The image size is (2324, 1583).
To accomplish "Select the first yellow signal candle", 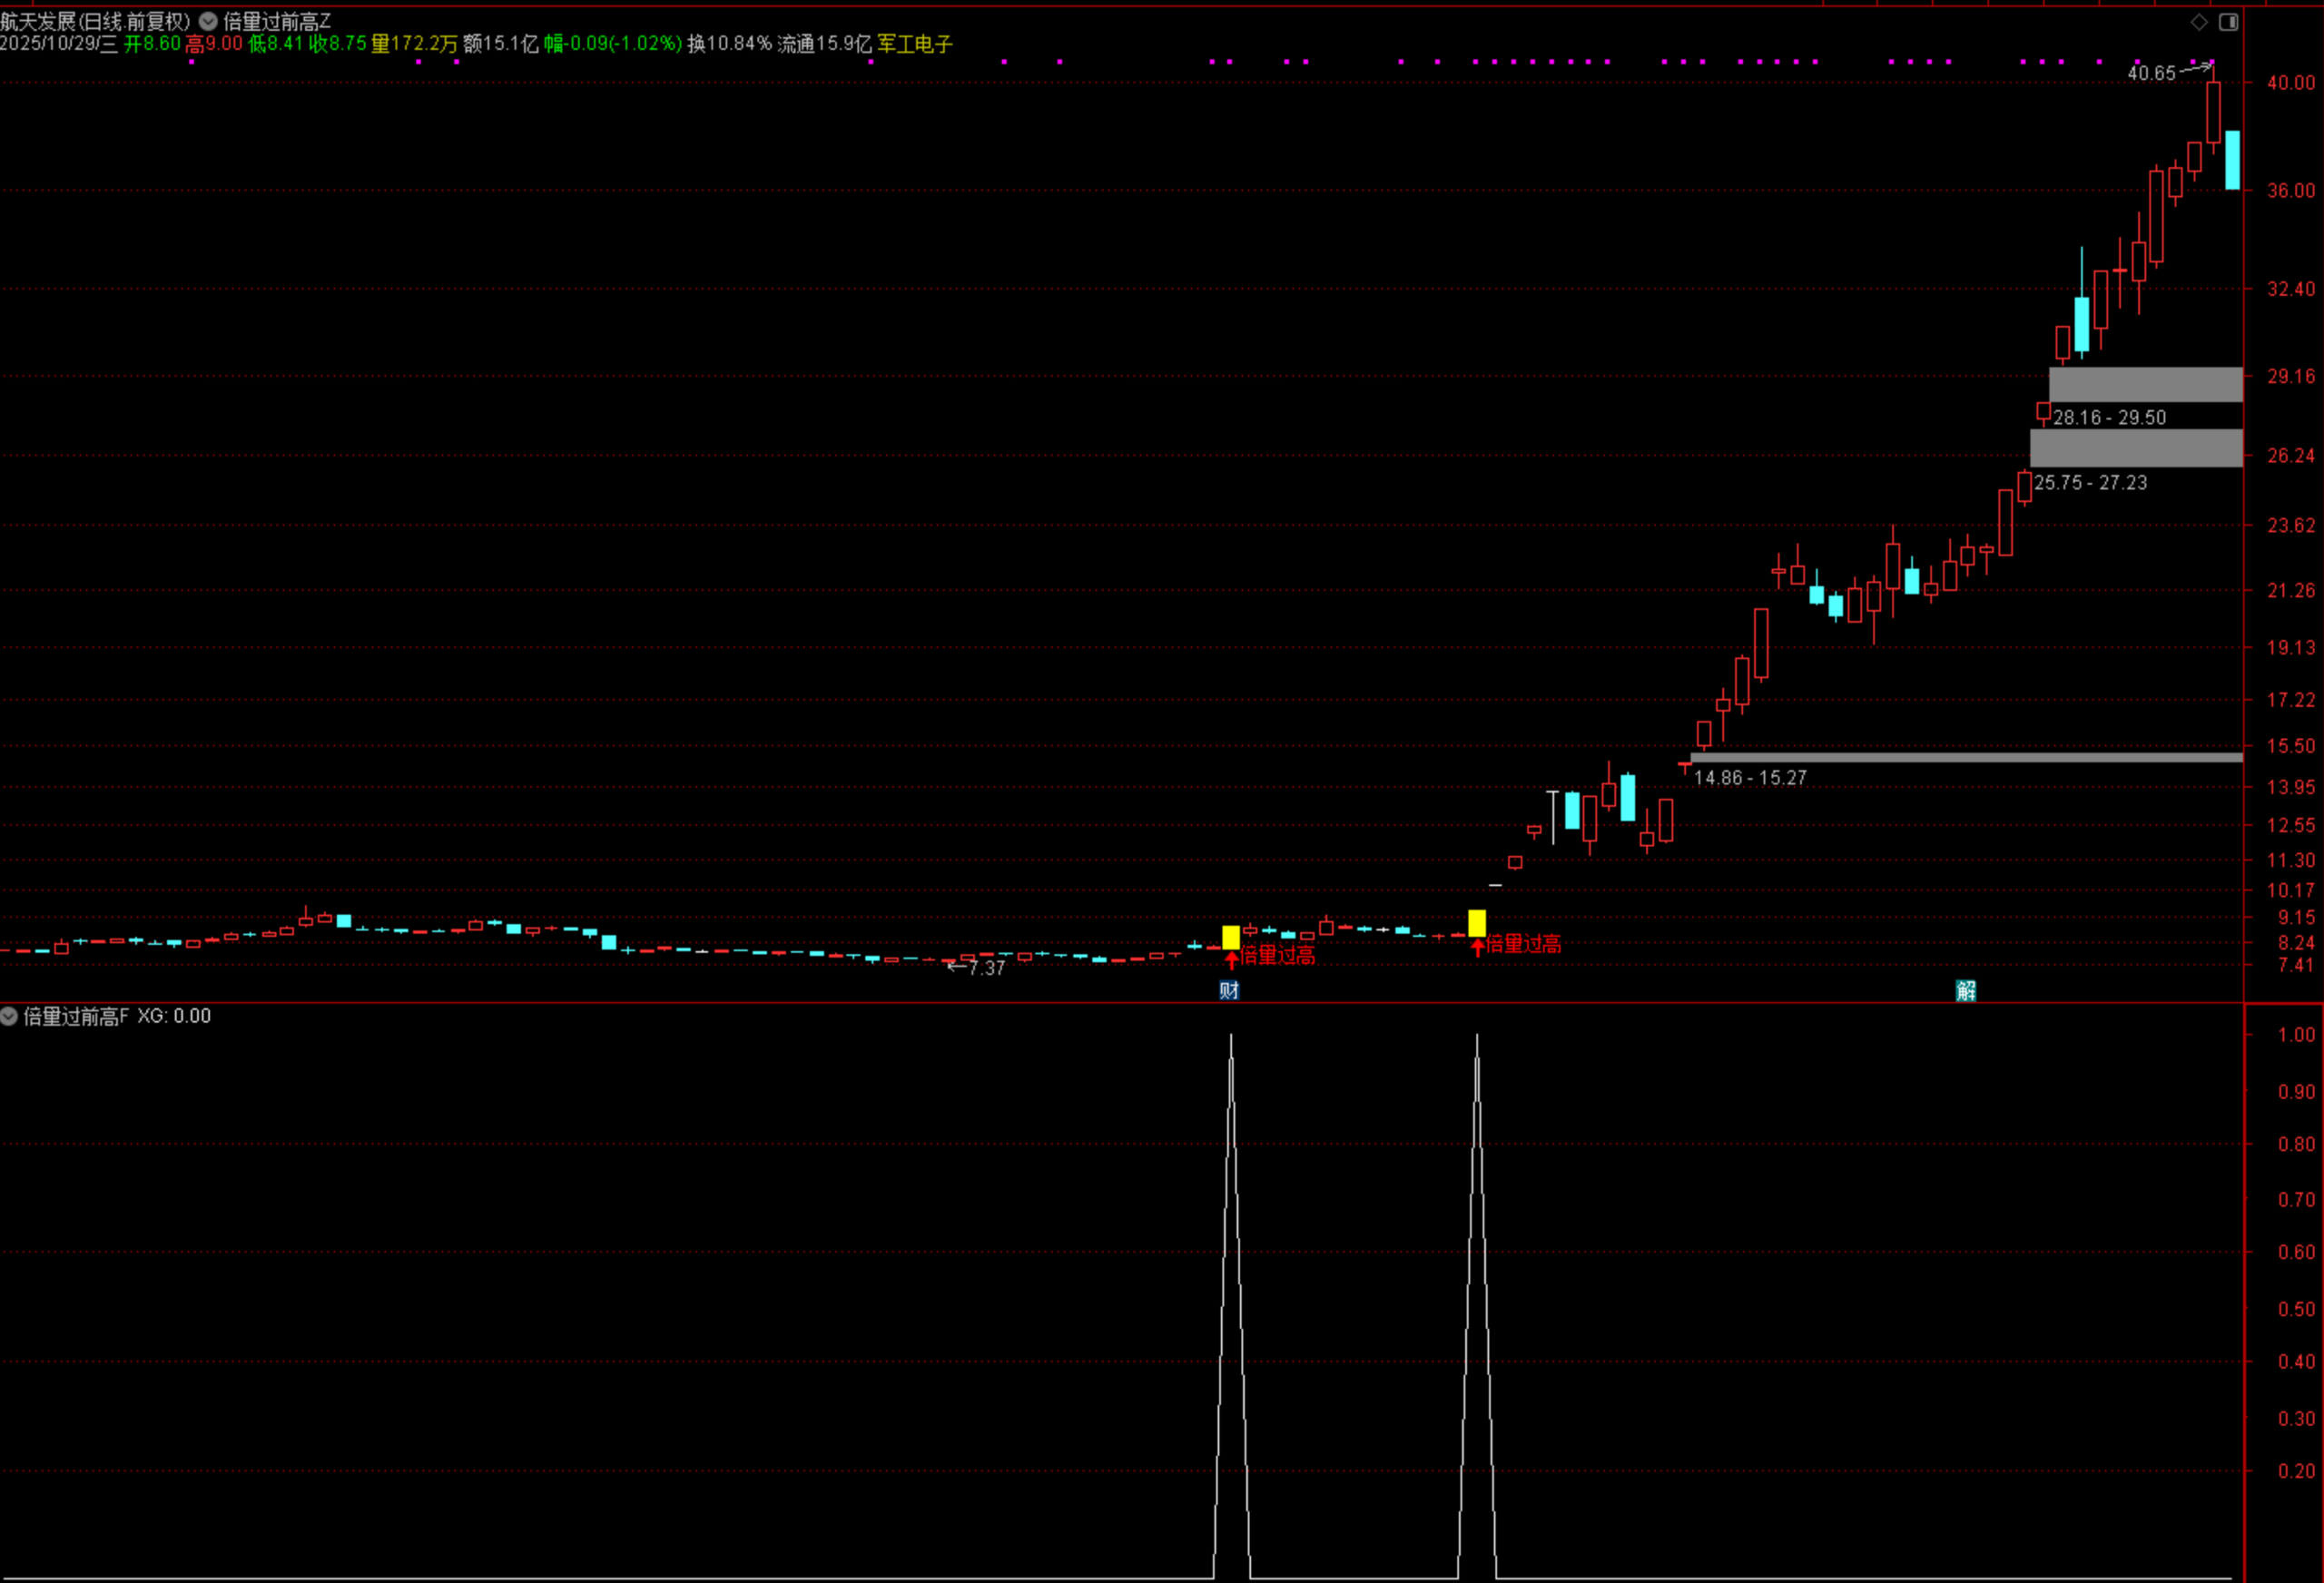I will click(1231, 937).
